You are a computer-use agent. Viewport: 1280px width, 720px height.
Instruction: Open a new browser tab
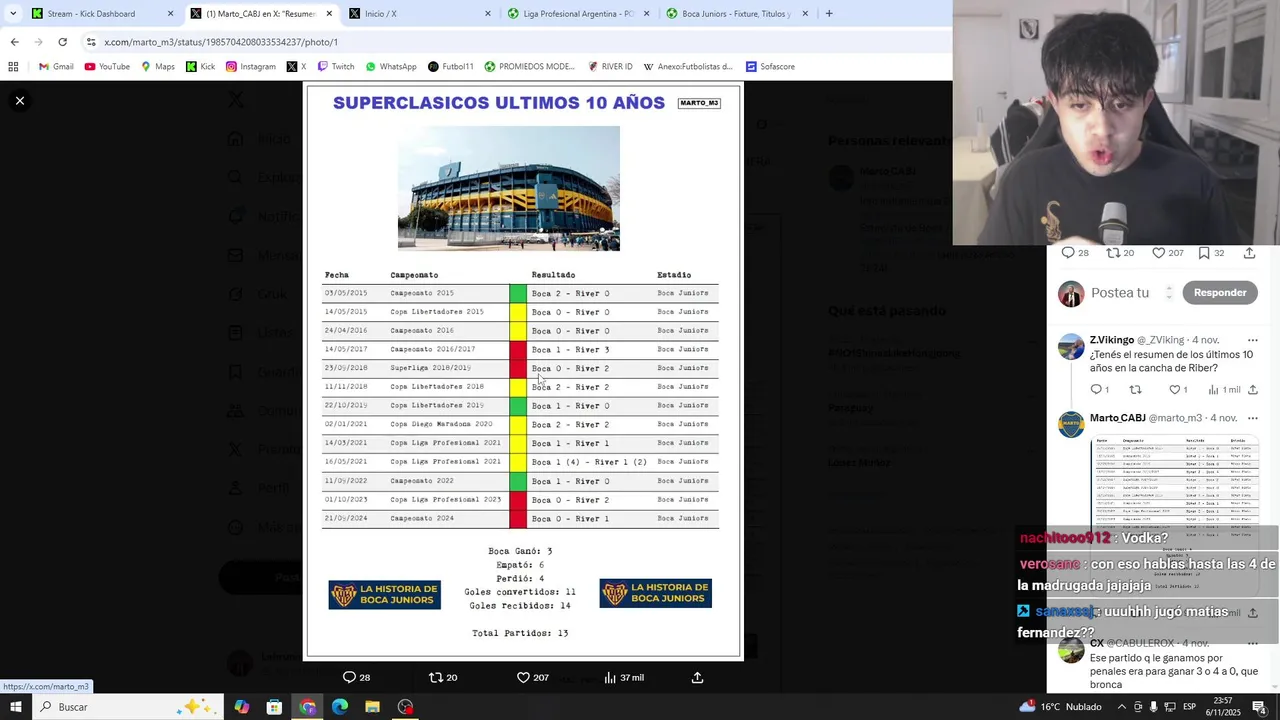coord(828,14)
